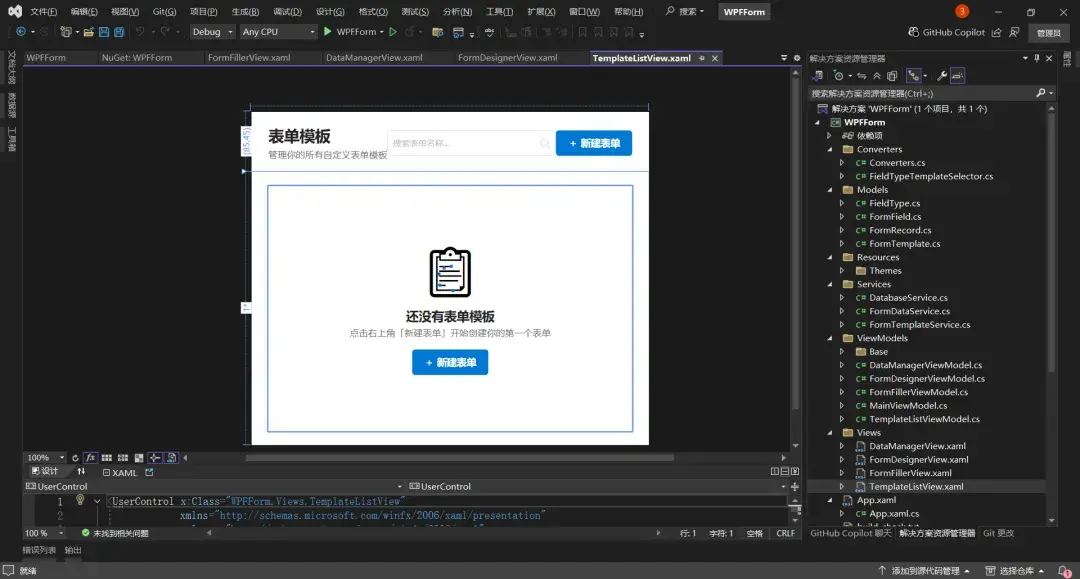Expand the Themes folder
The height and width of the screenshot is (579, 1080).
click(x=842, y=271)
